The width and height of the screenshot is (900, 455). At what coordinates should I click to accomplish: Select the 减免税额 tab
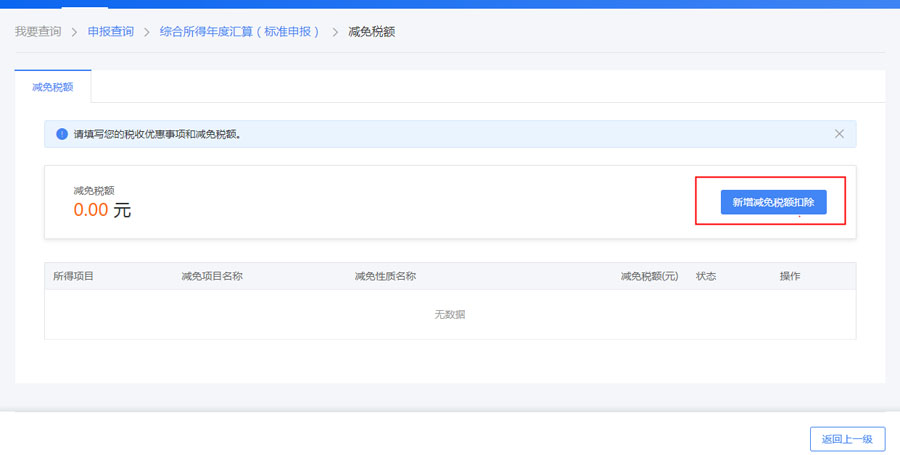pos(52,87)
